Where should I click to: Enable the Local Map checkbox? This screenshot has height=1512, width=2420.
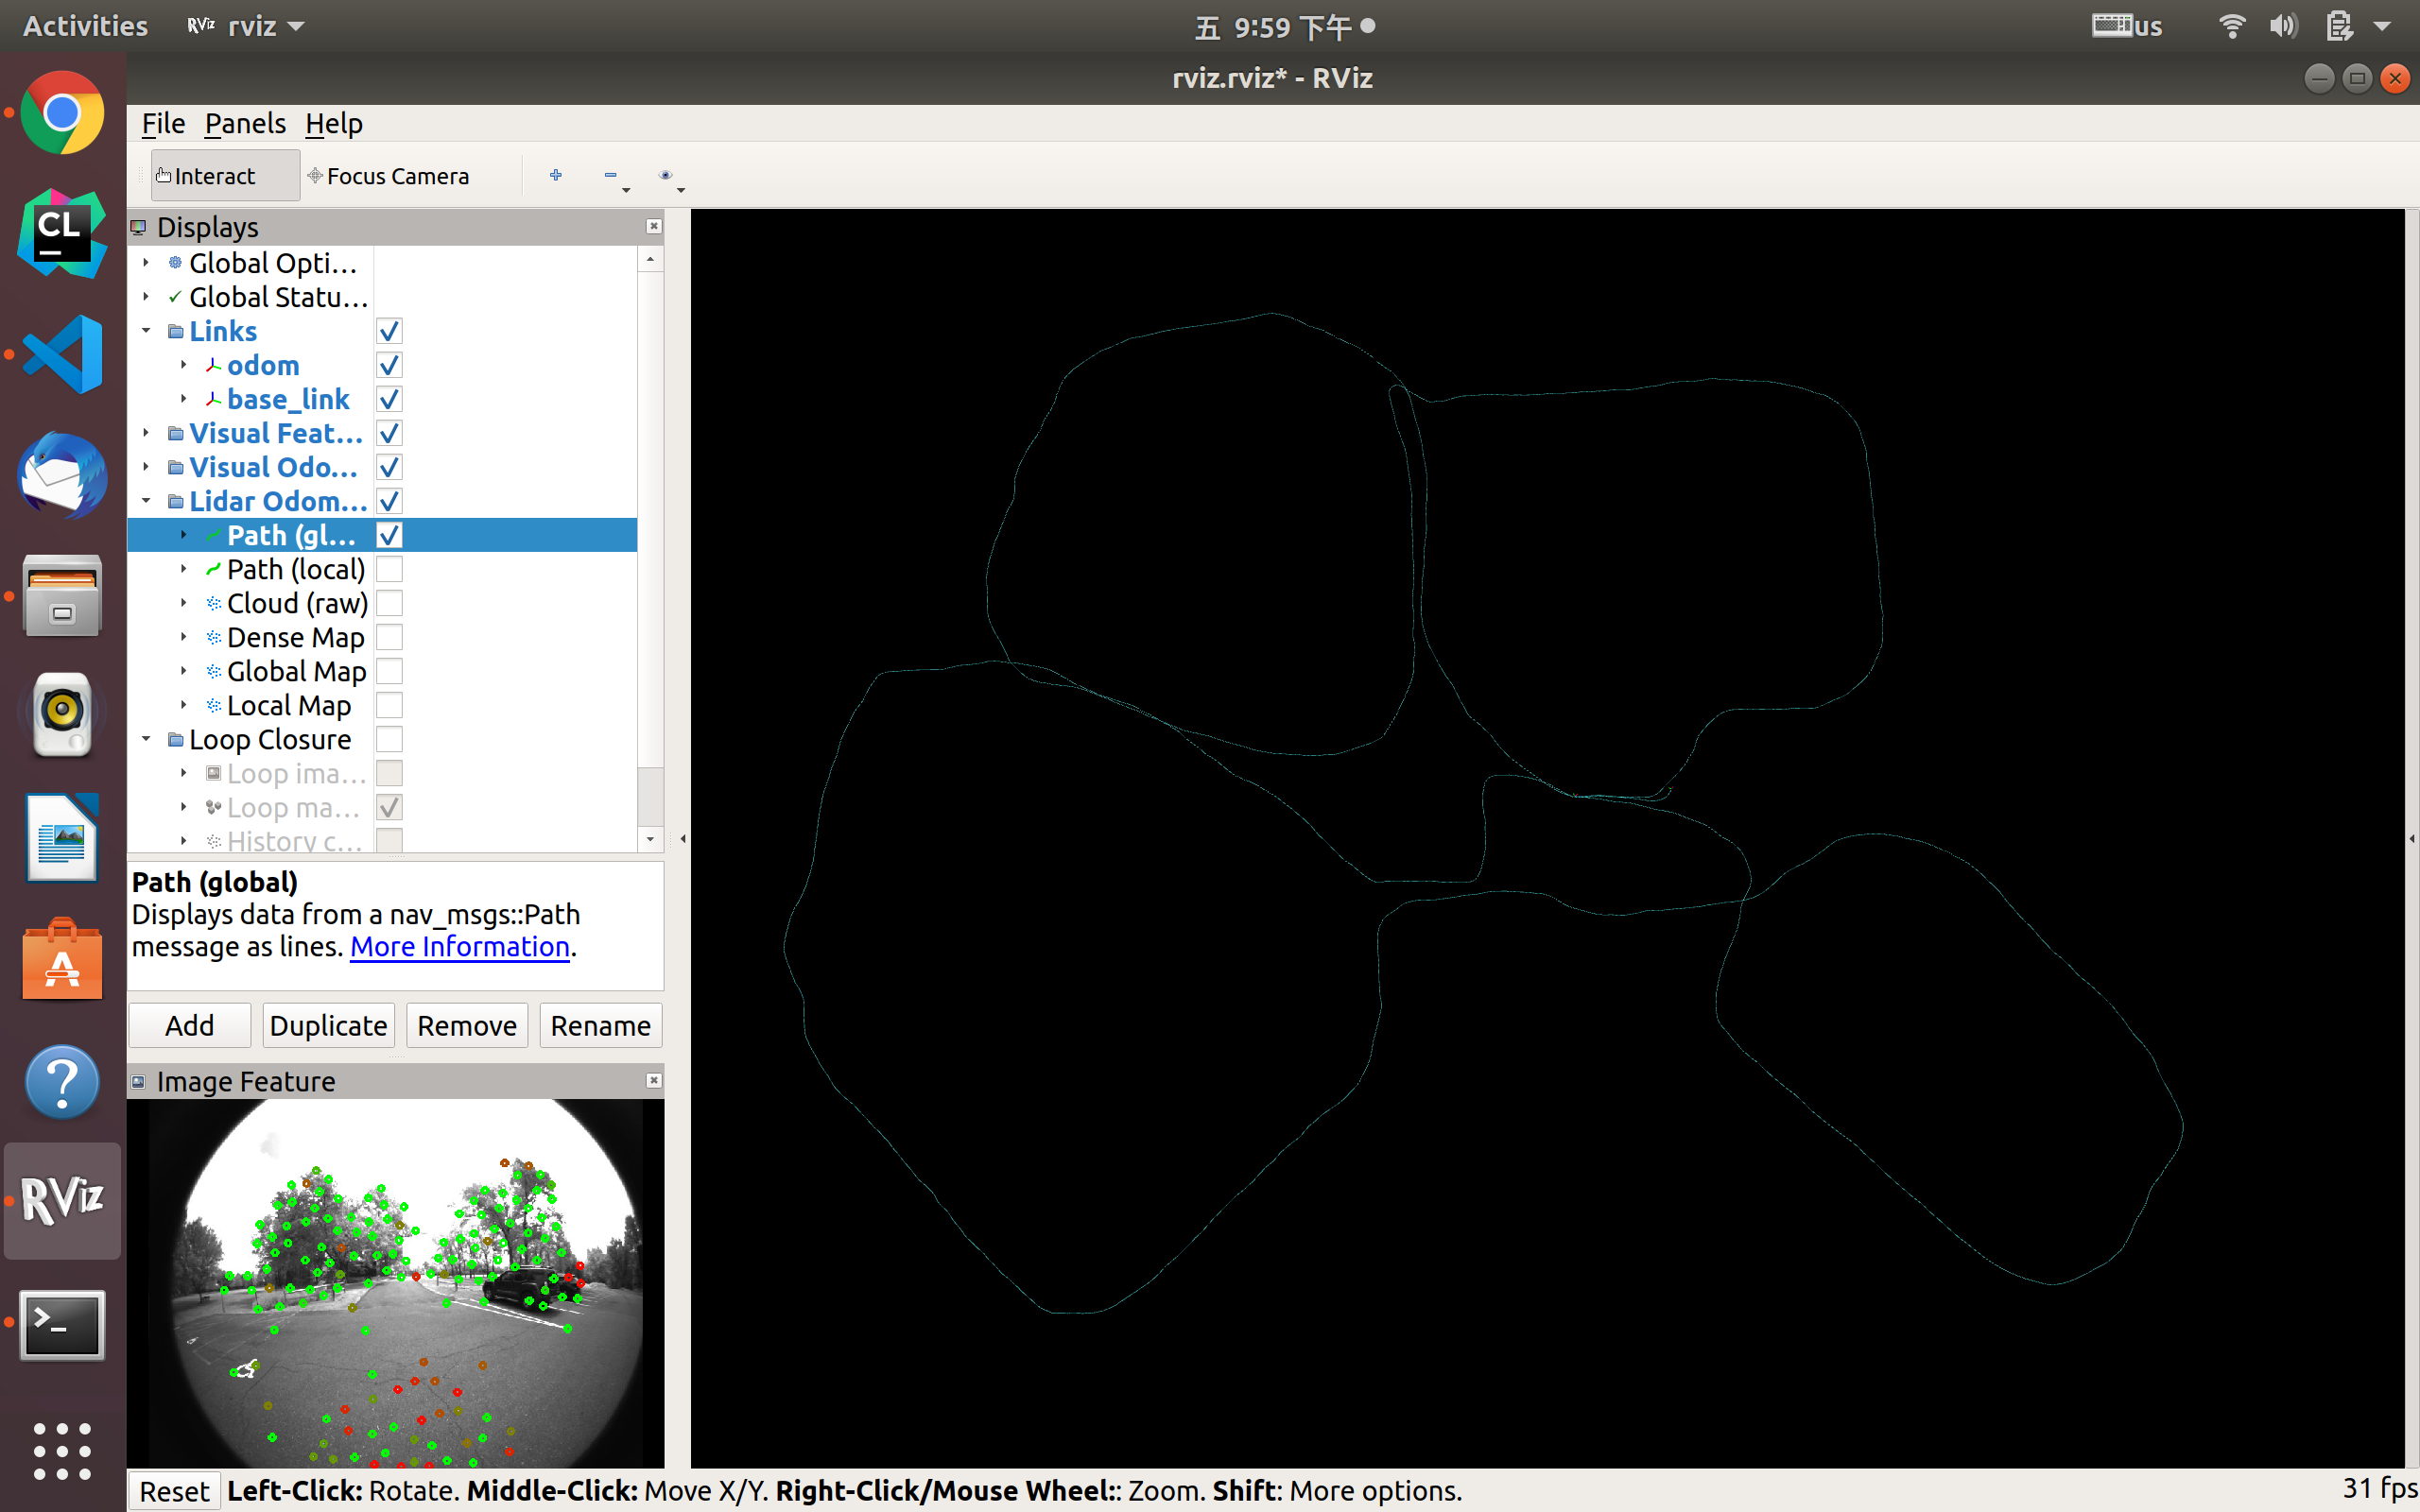coord(389,705)
